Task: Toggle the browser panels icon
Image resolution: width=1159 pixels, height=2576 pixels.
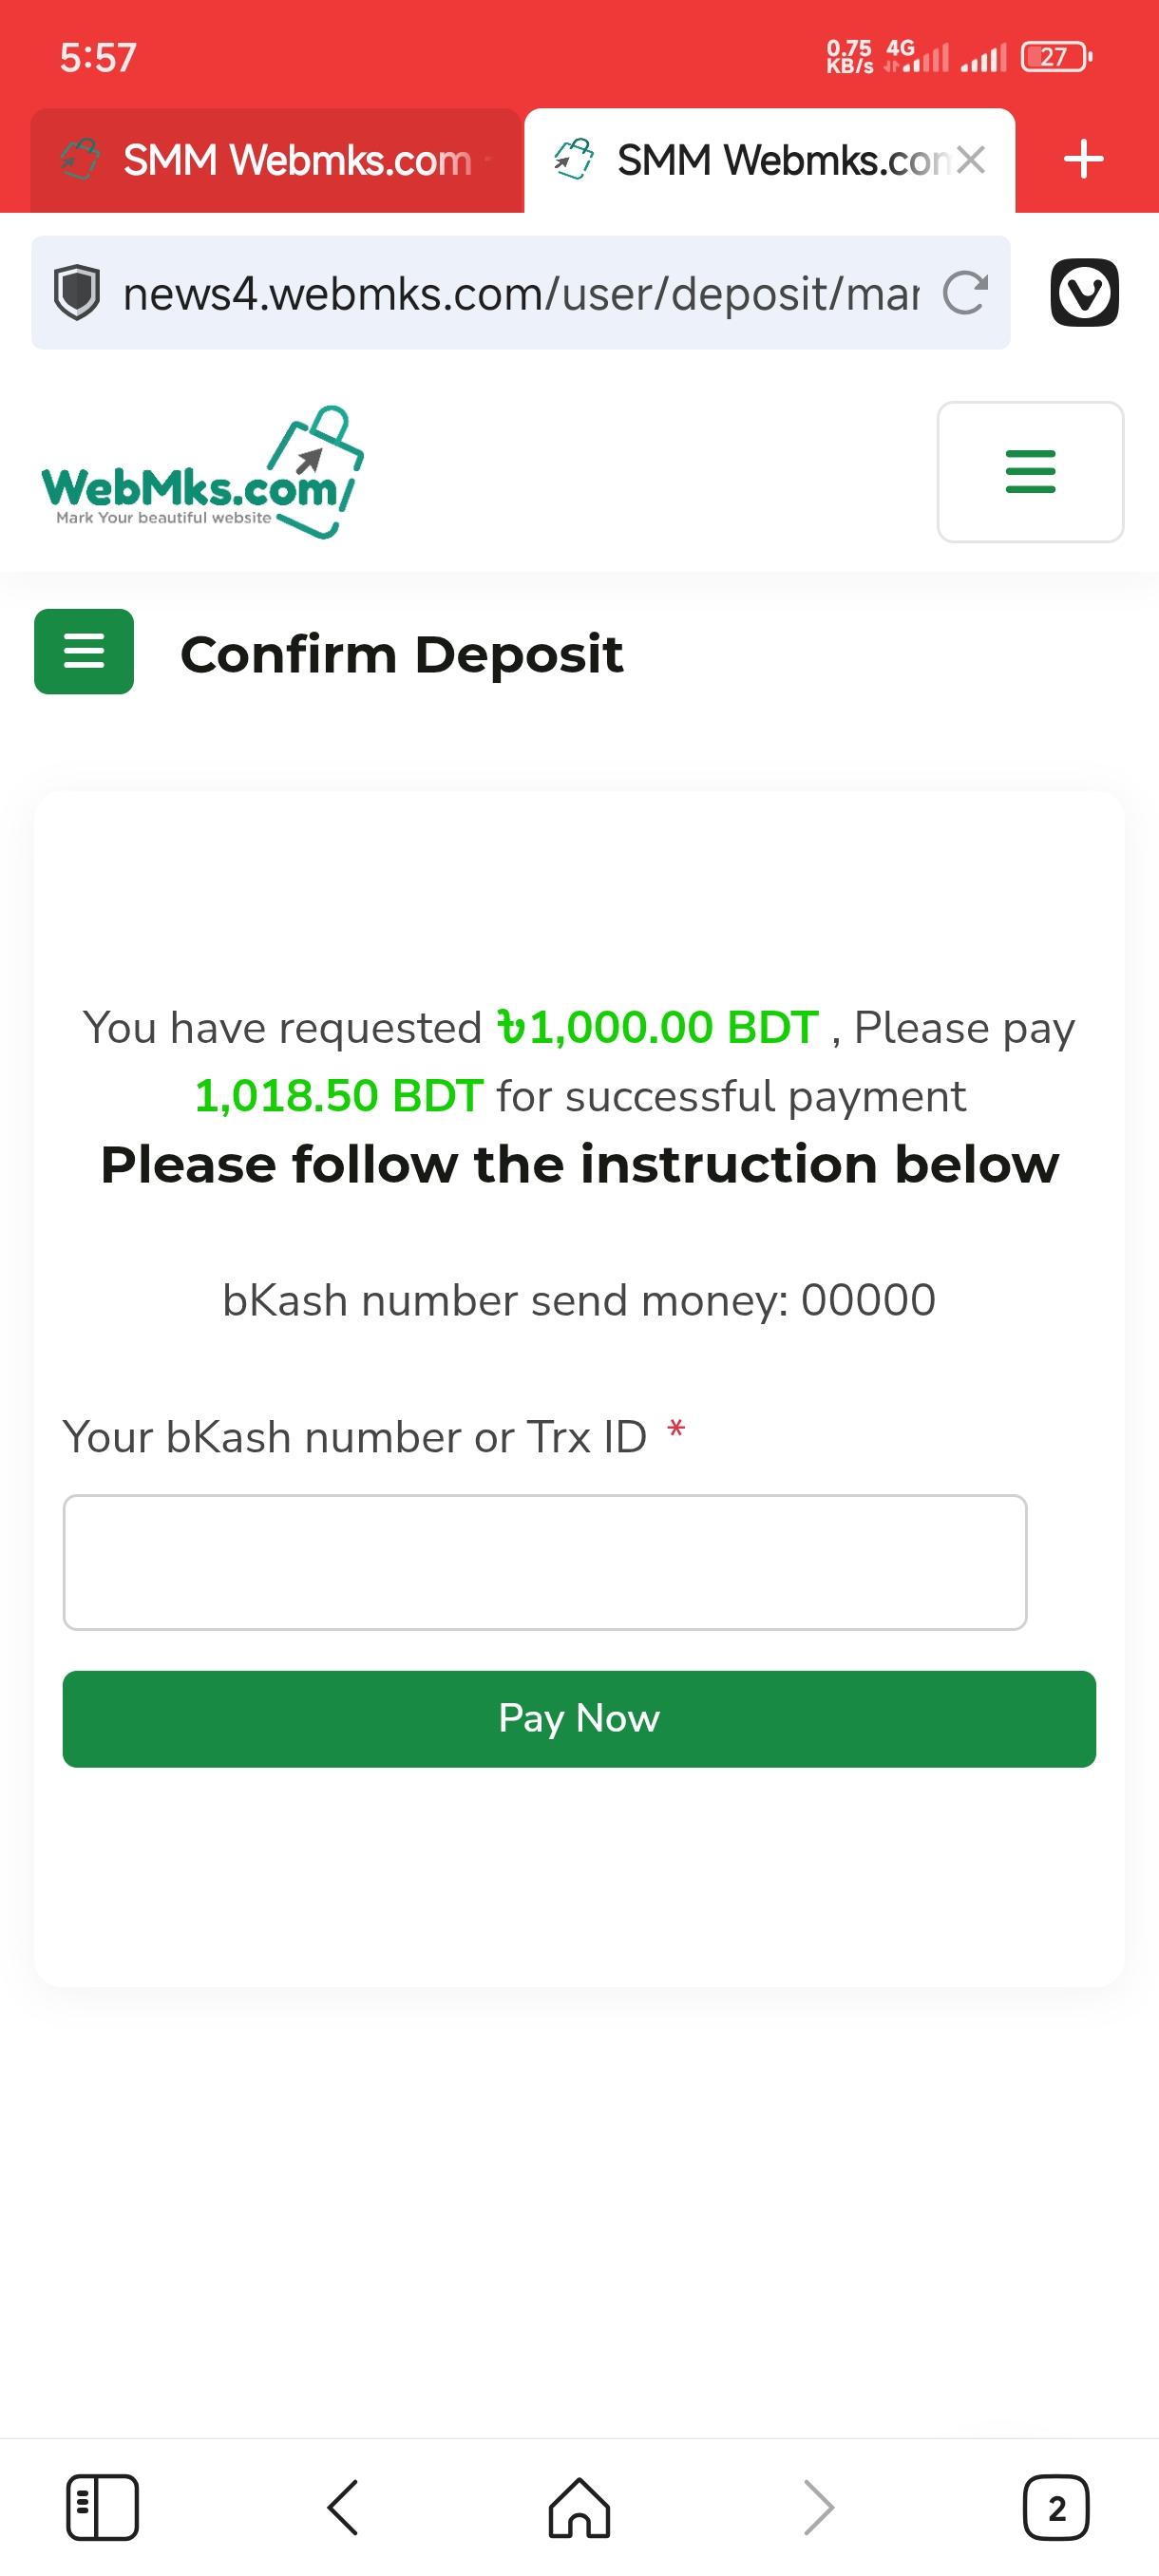Action: click(102, 2507)
